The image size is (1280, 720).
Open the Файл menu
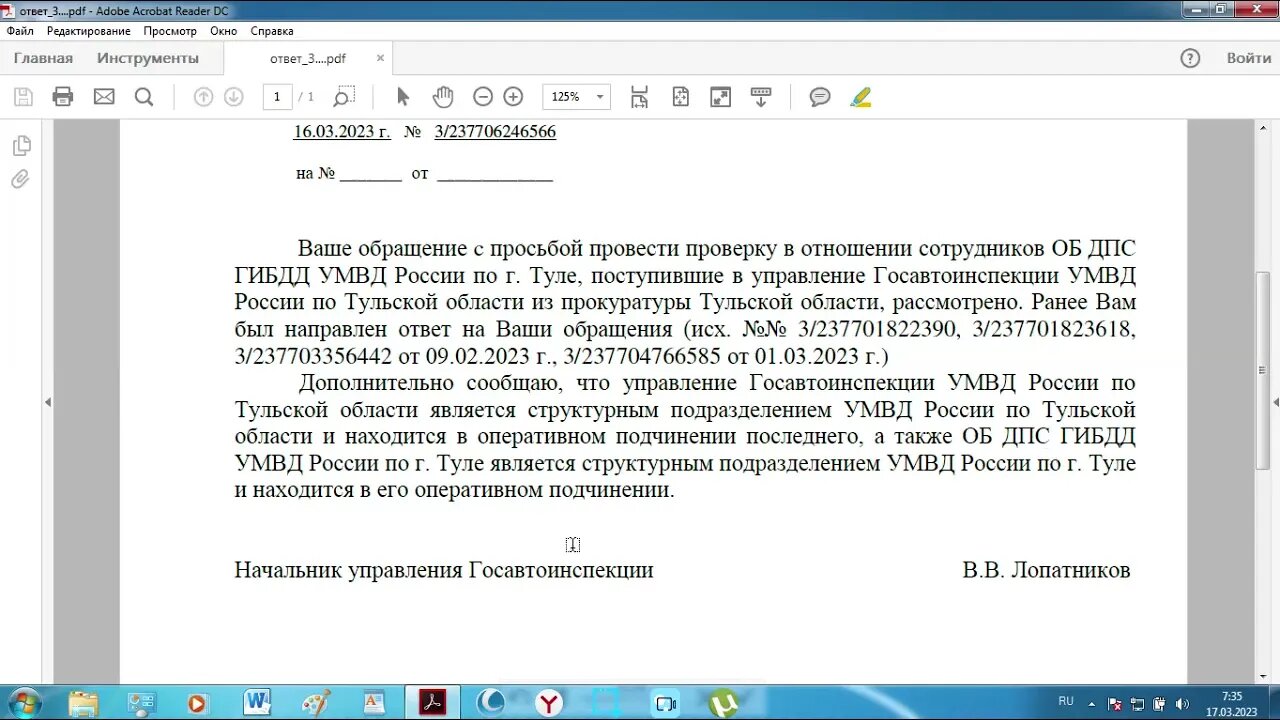coord(20,31)
